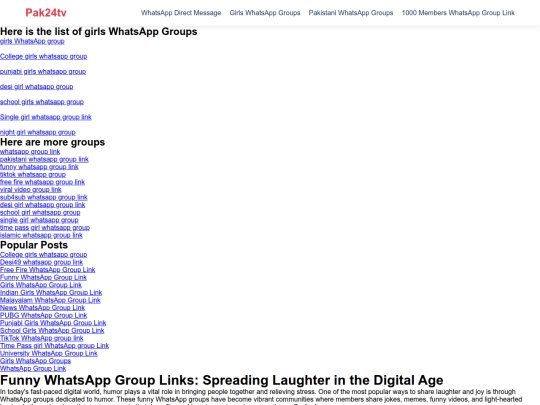Open Pakistani WhatsApp Groups nav item
Screen dimensions: 540x405
coord(351,13)
